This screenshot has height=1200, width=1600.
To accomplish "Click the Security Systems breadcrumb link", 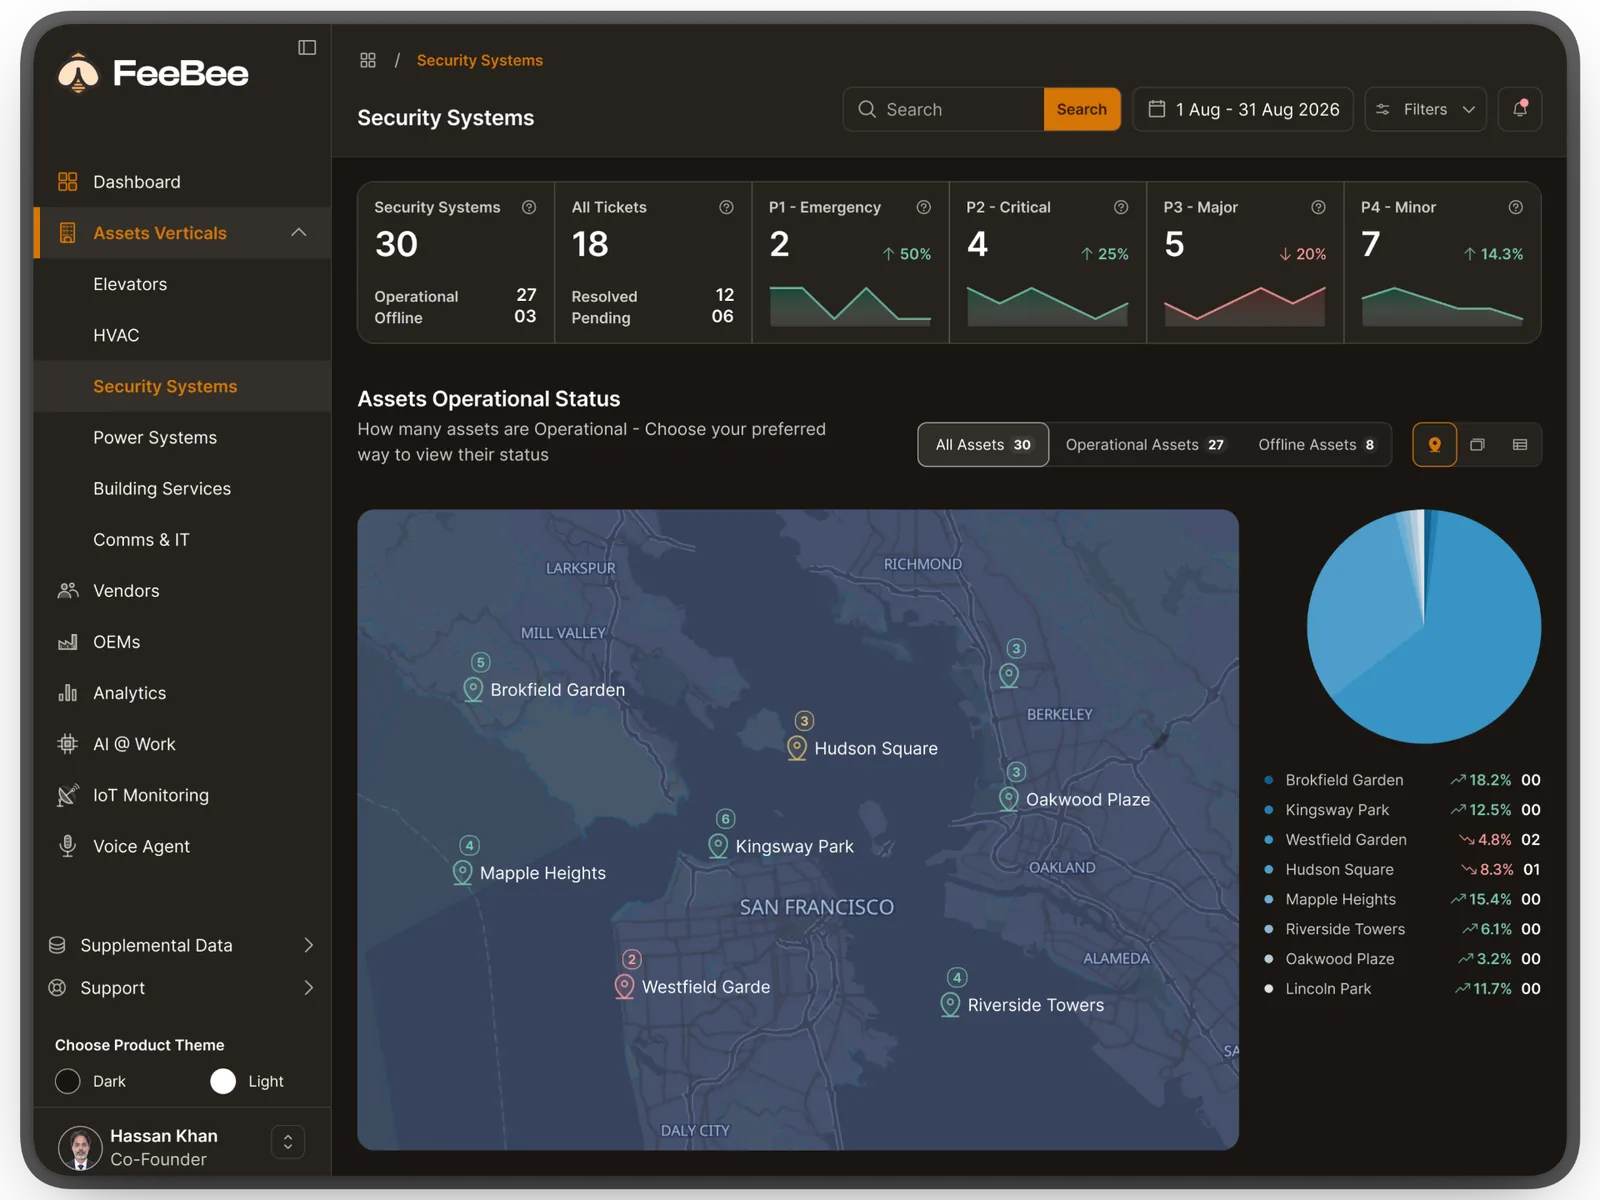I will (480, 60).
